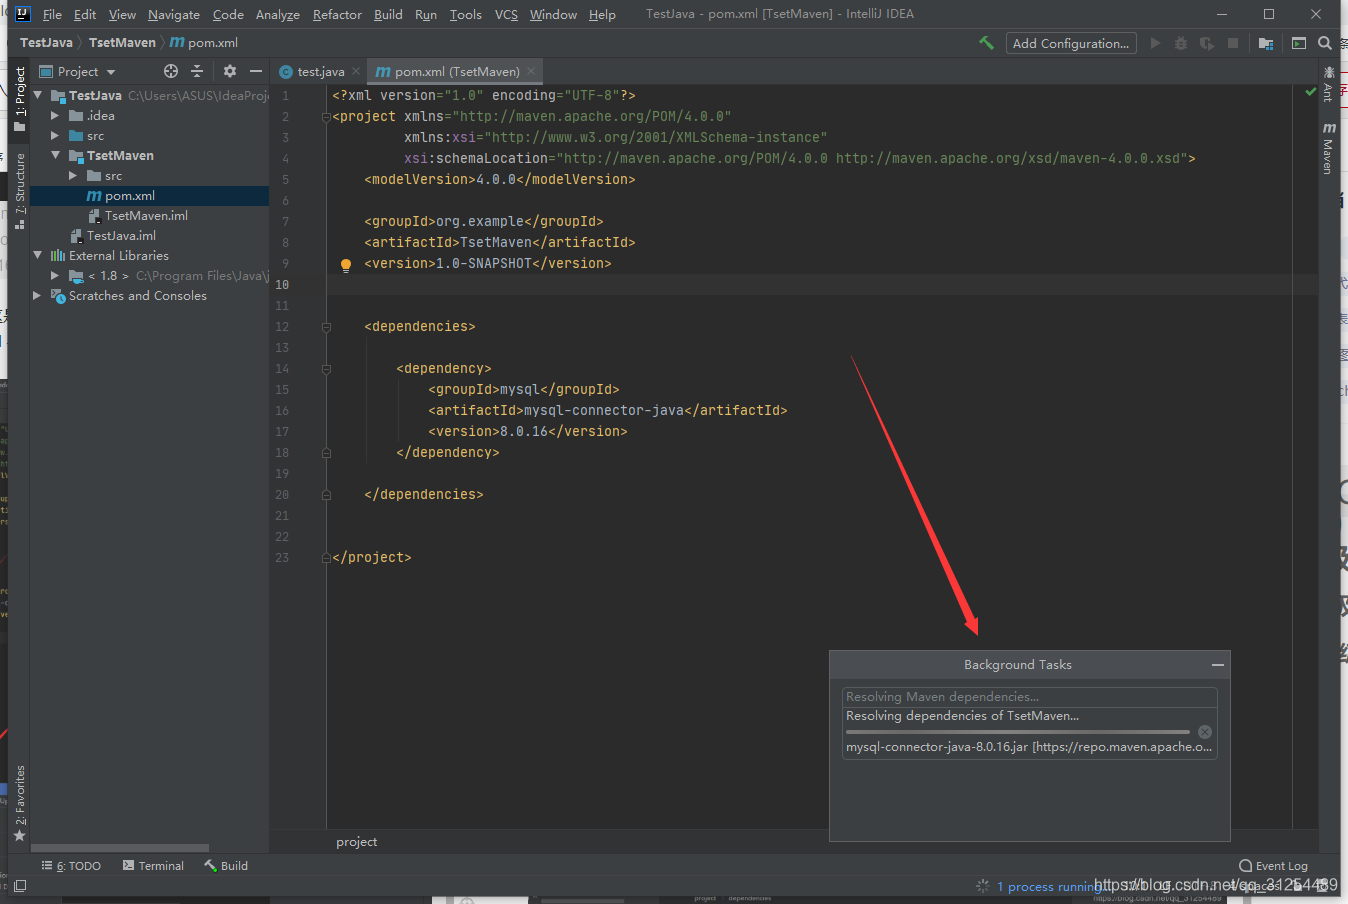
Task: Click line number 10 in gutter
Action: (x=282, y=285)
